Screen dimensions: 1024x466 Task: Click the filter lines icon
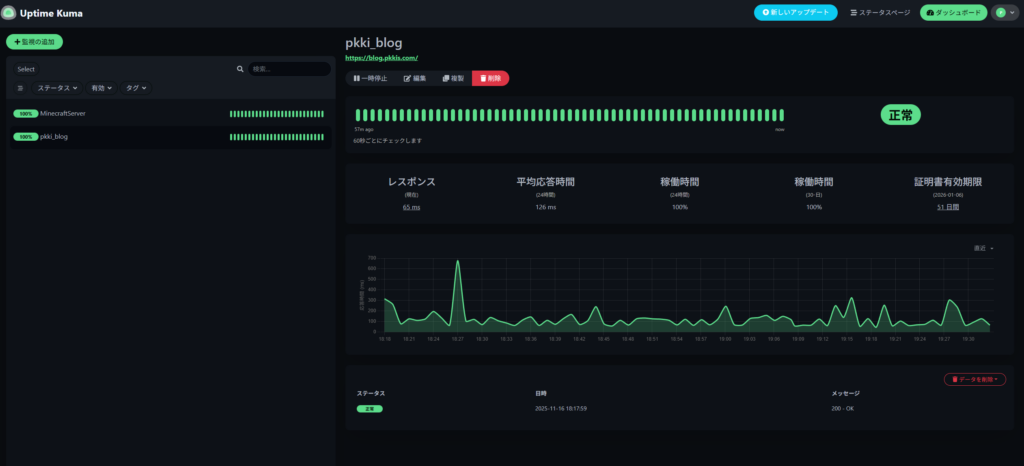pos(20,87)
